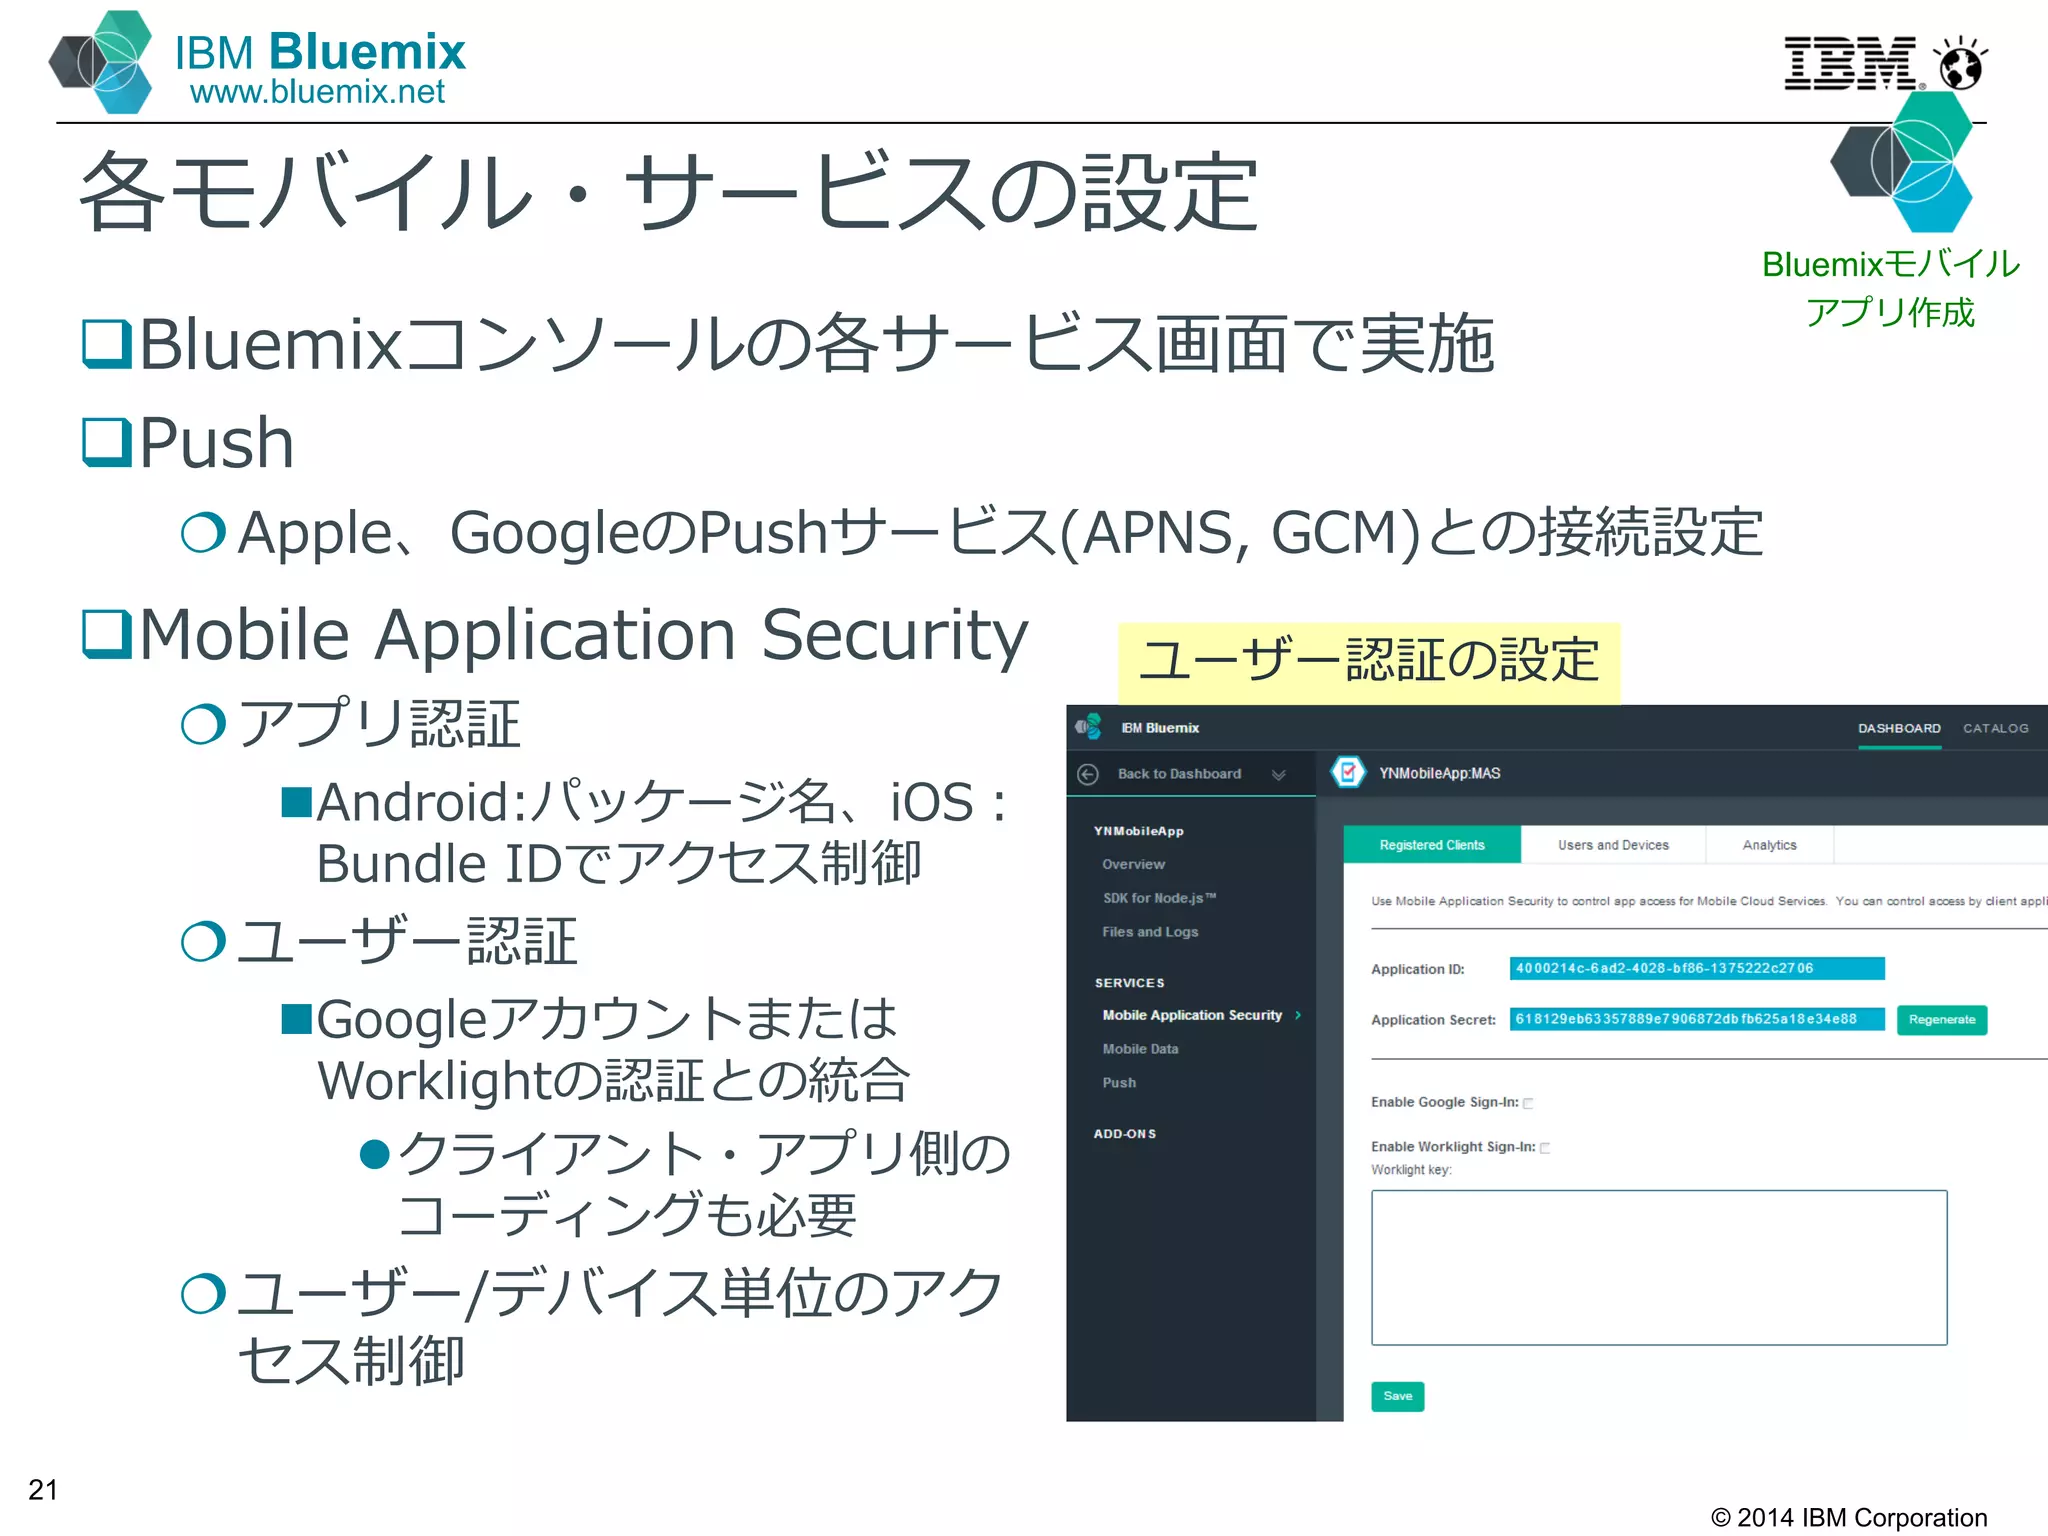
Task: Enable Google Sign-In checkbox
Action: coord(1528,1103)
